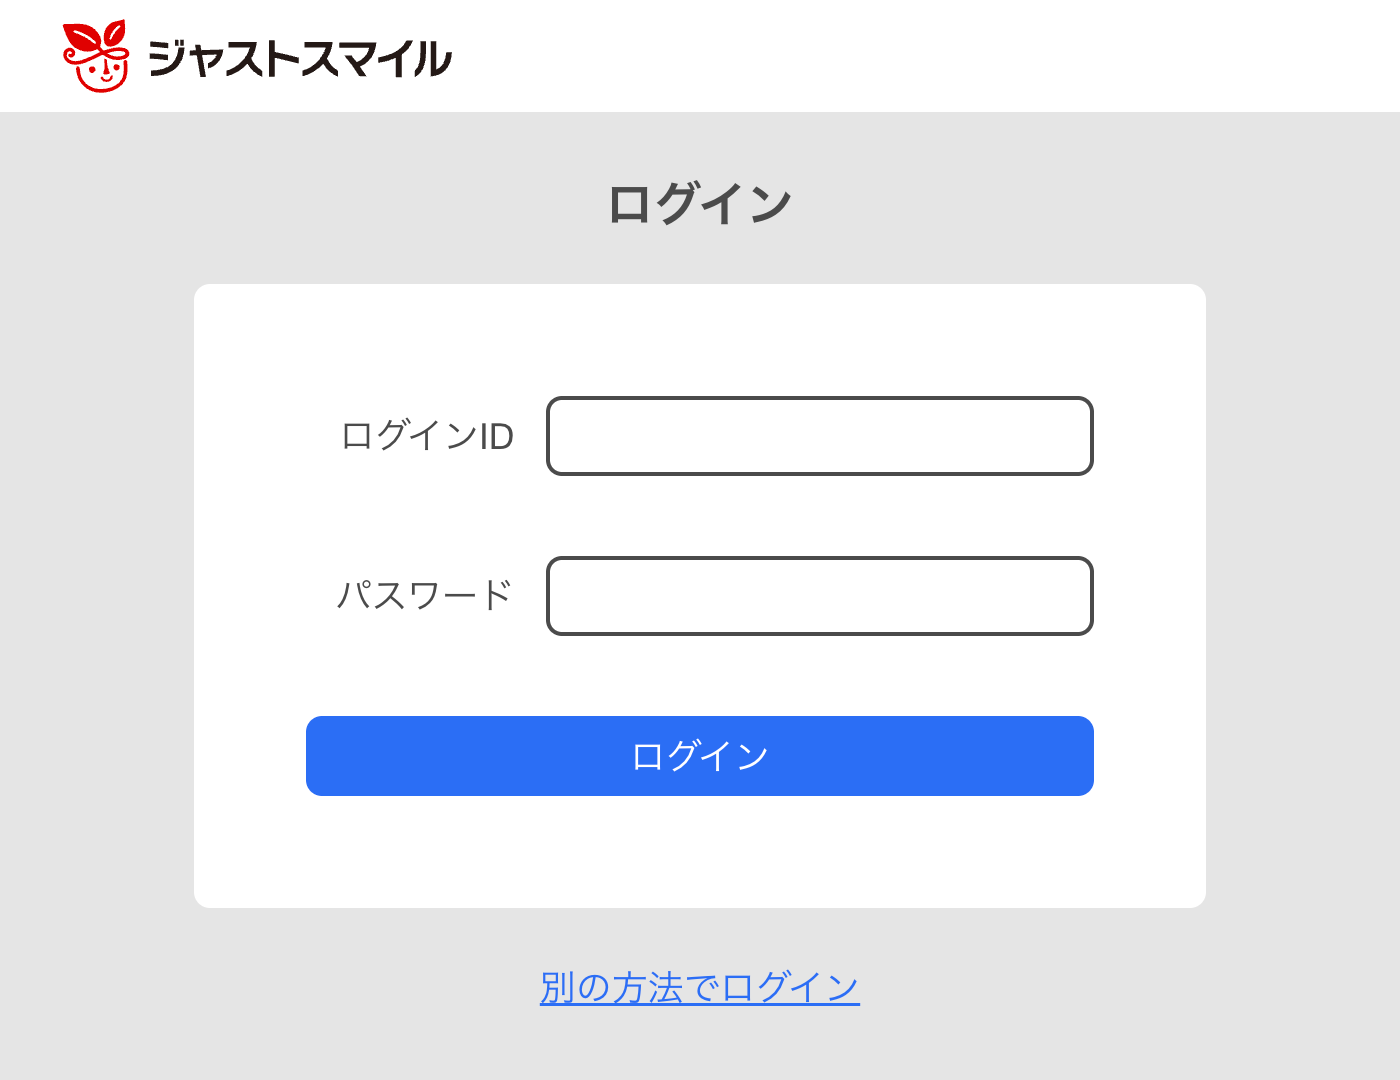
Task: Click the red smiling face logo icon
Action: (x=96, y=57)
